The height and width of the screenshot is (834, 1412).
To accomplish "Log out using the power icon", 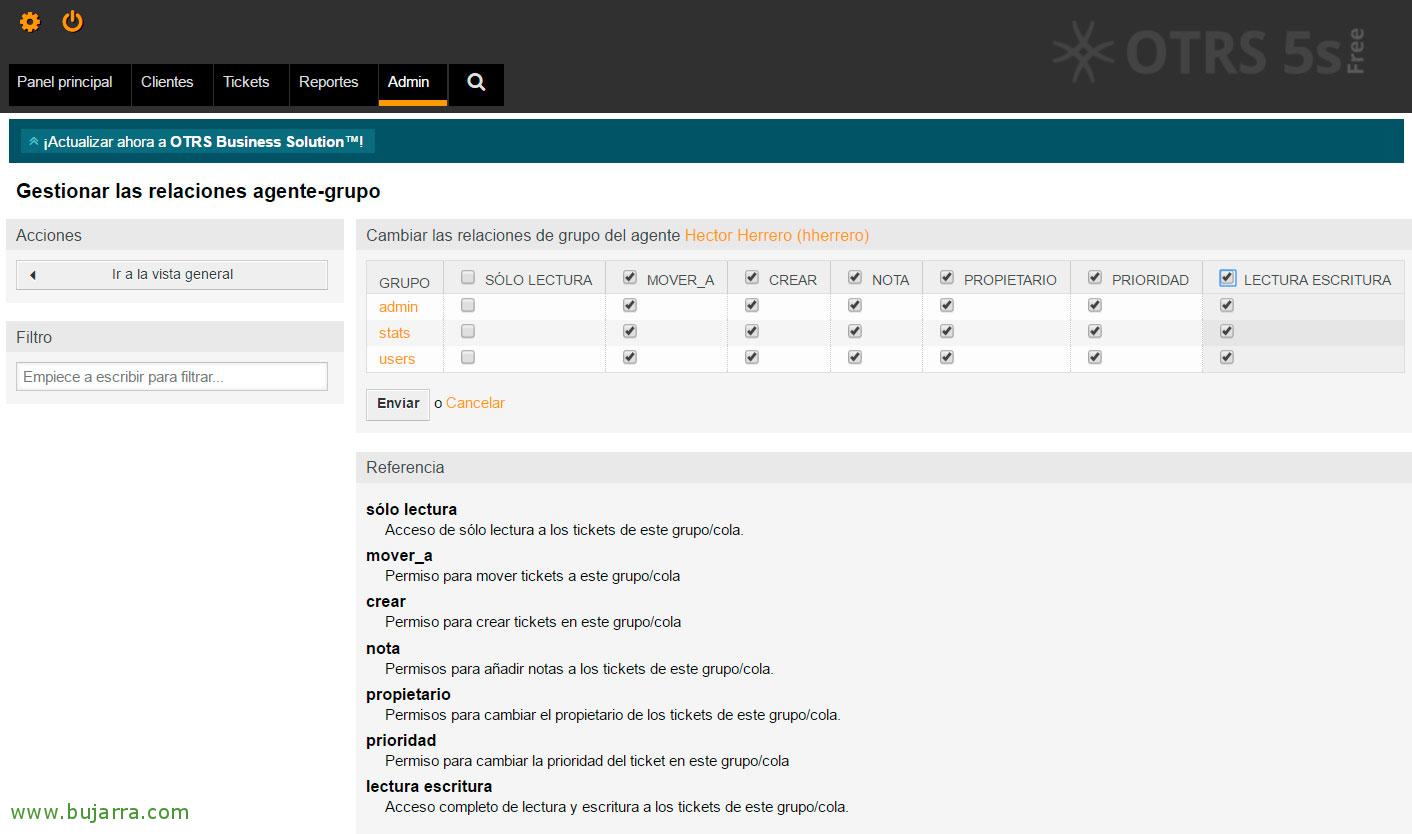I will 73,21.
